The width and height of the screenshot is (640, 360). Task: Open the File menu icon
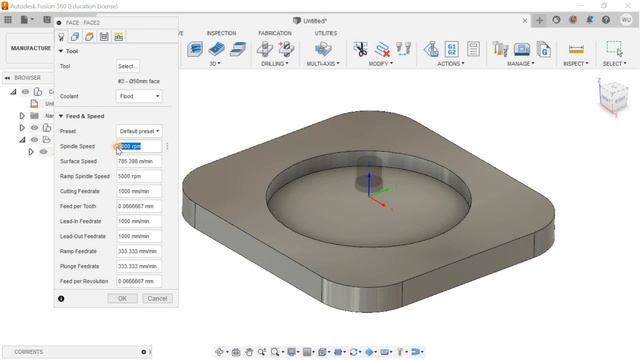tap(27, 20)
